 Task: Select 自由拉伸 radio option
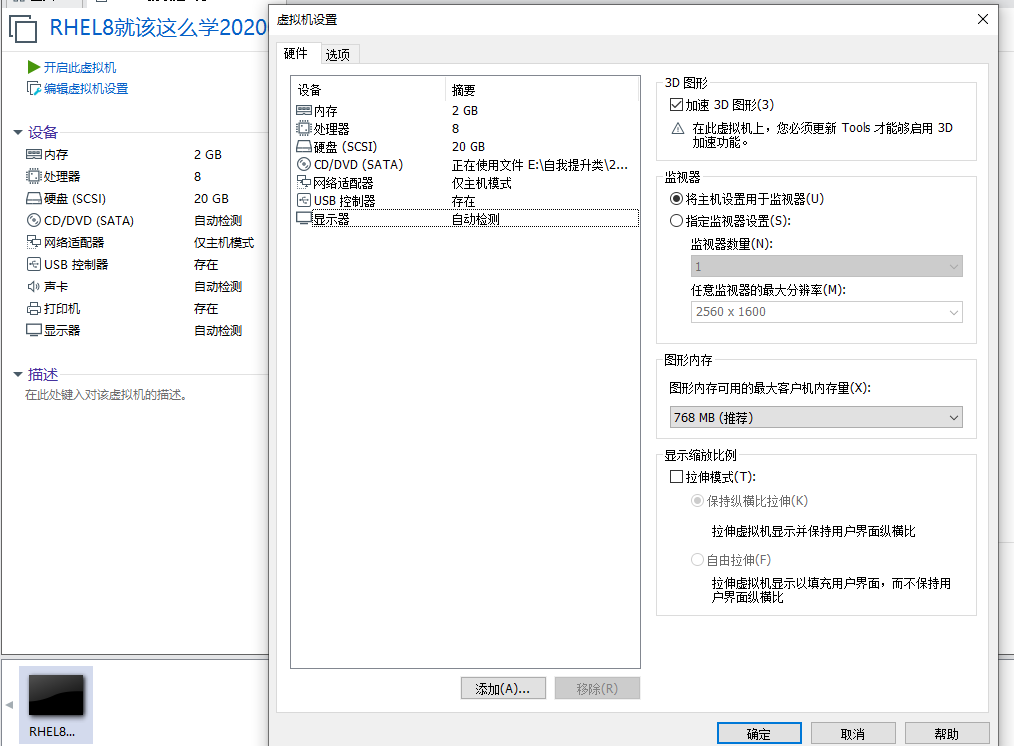tap(697, 559)
